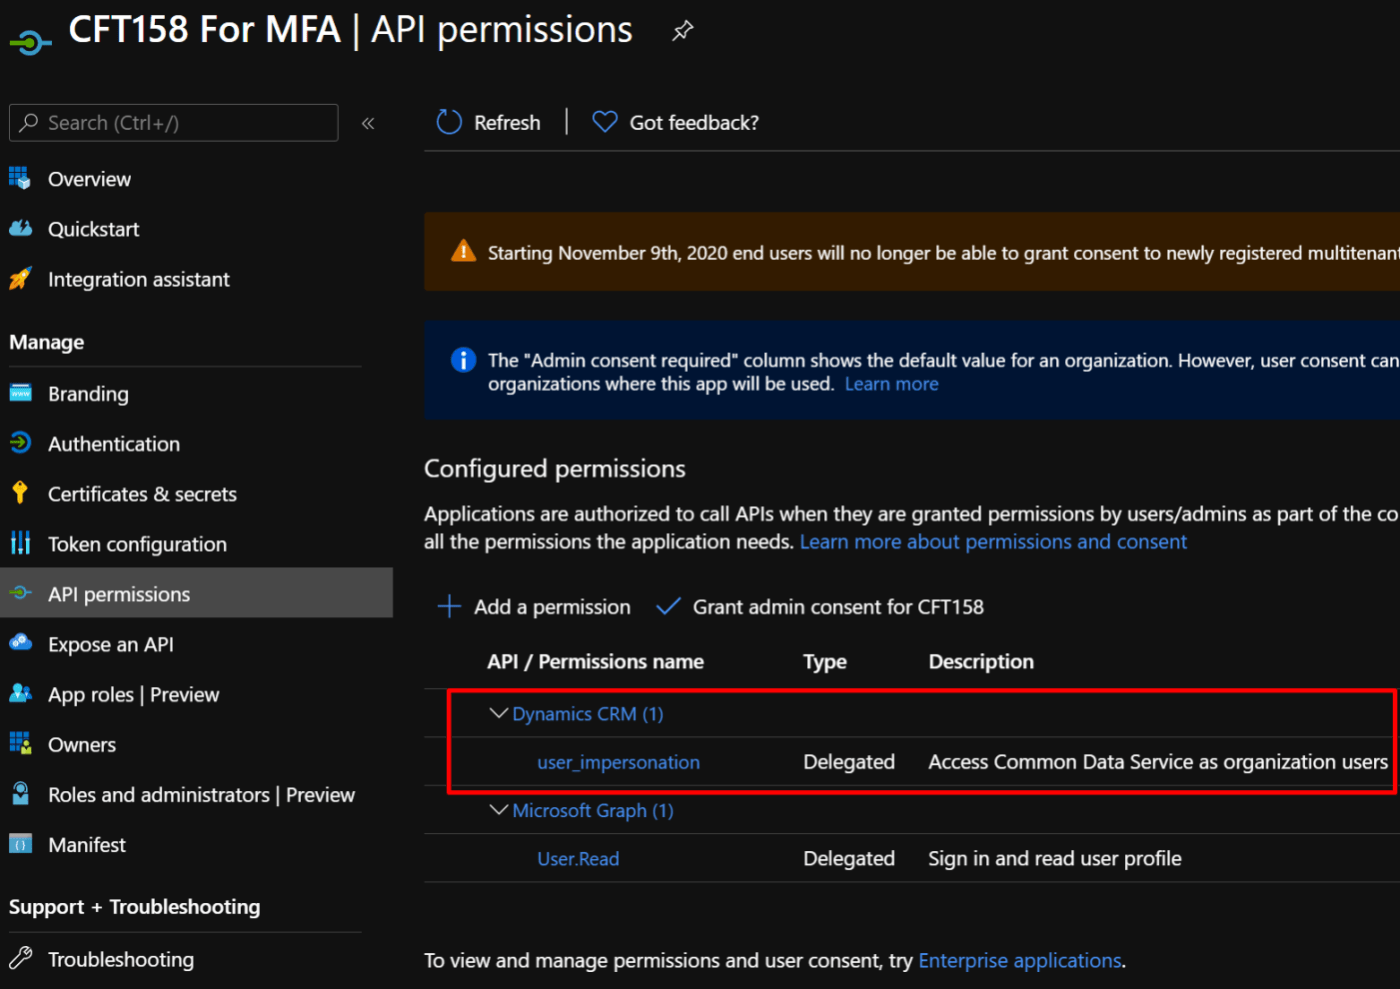
Task: Select the Manifest icon in sidebar
Action: 21,844
